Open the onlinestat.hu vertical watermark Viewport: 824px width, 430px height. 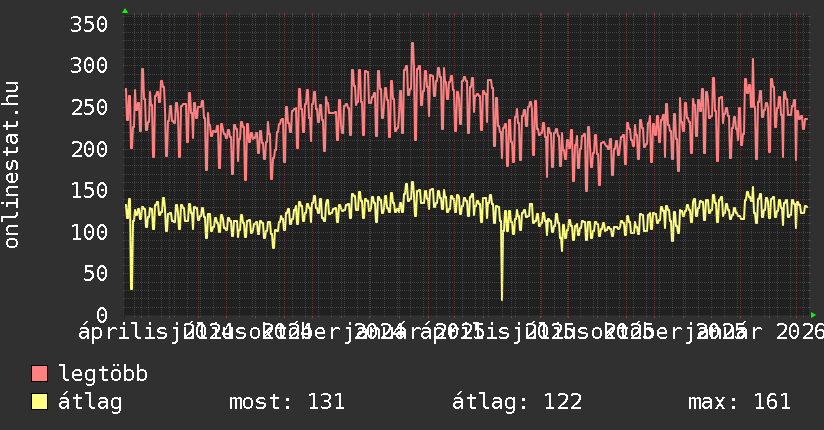coord(12,165)
